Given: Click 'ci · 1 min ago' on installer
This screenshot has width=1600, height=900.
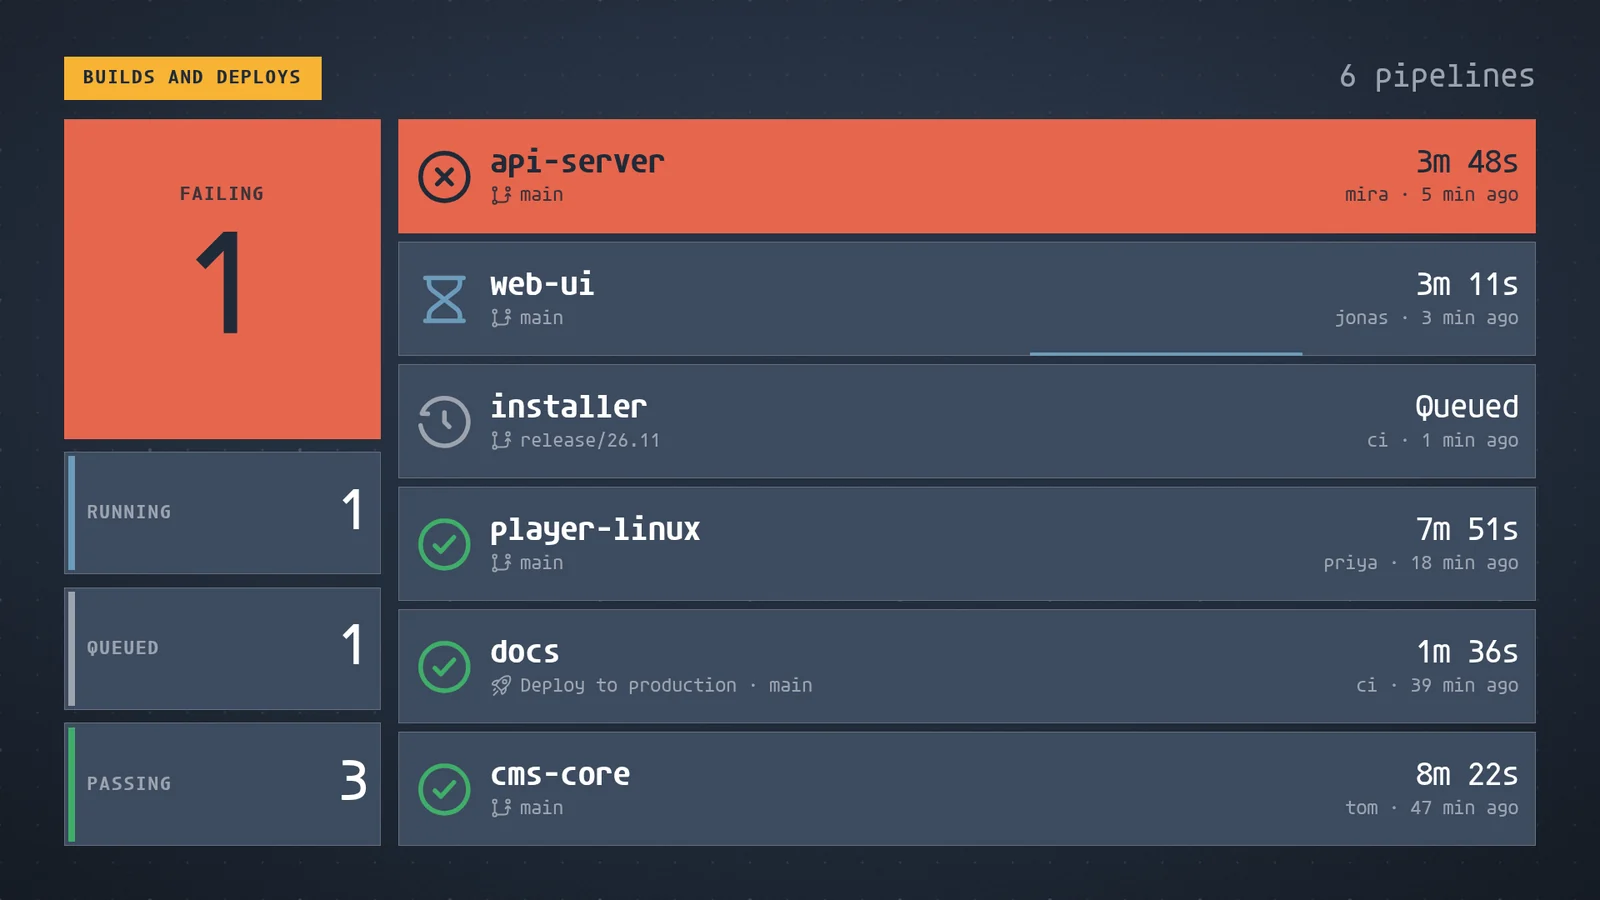Looking at the screenshot, I should coord(1443,440).
